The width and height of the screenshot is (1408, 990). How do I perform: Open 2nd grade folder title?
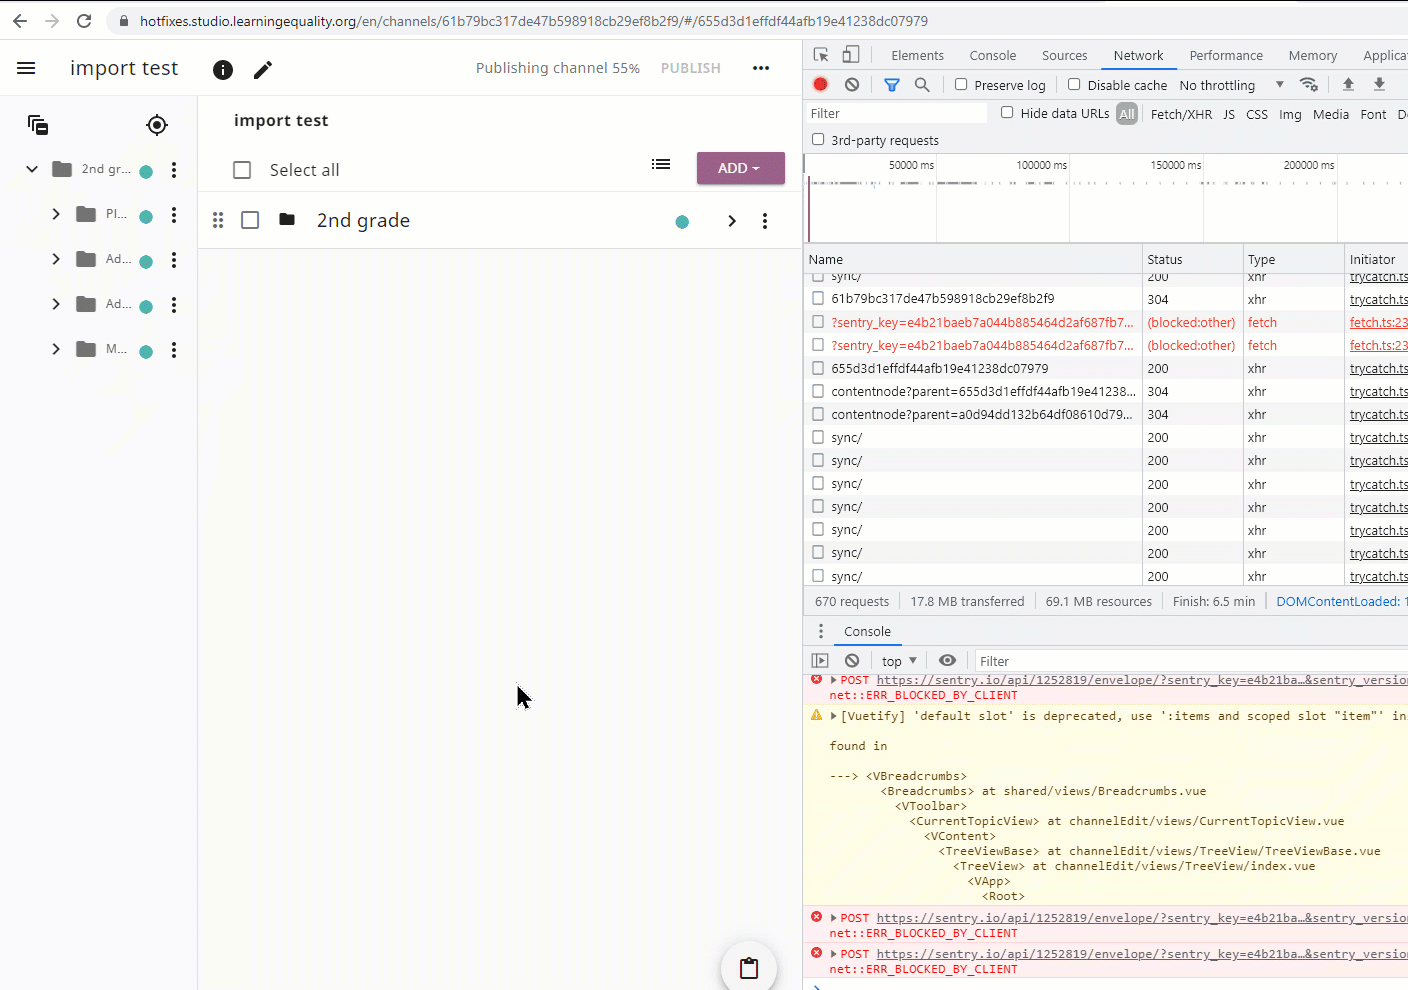point(363,220)
